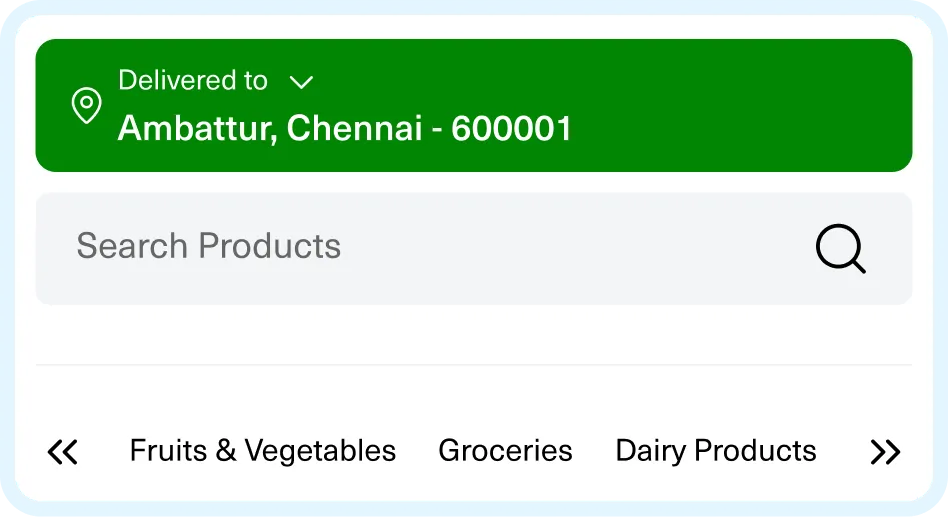Click the grey search bar background
948x517 pixels.
click(x=600, y=248)
